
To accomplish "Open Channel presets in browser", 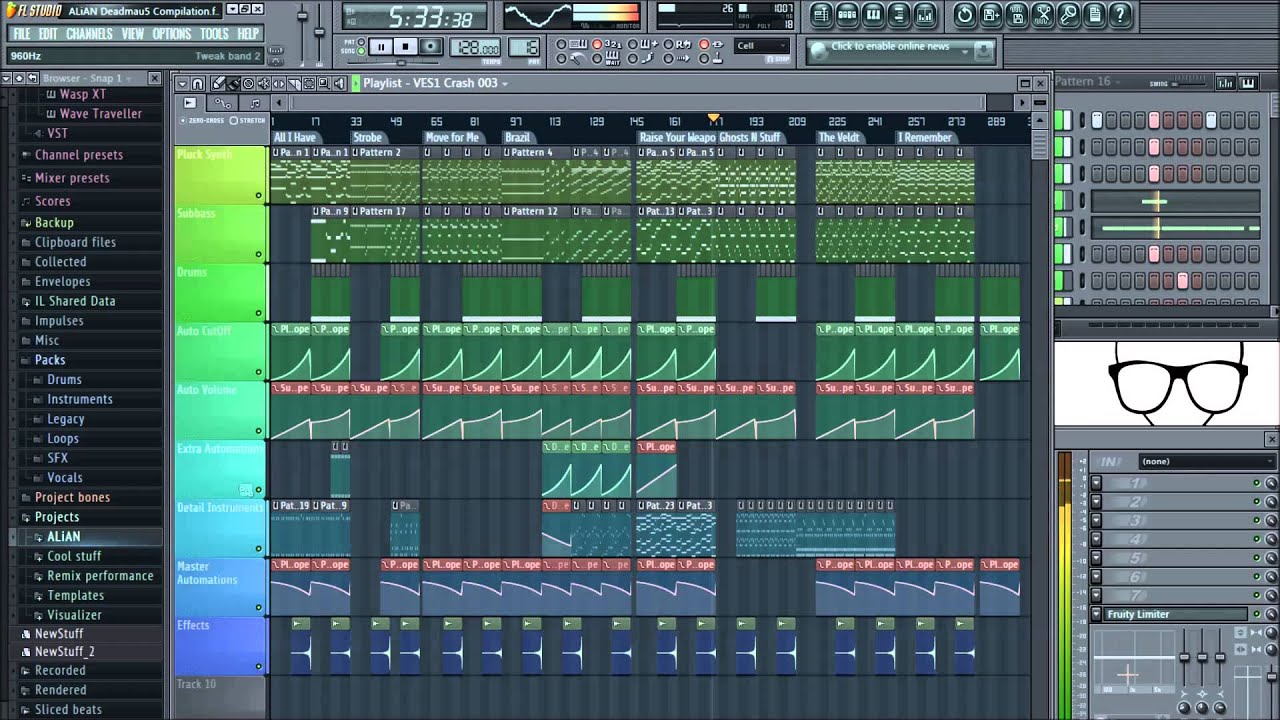I will (79, 155).
